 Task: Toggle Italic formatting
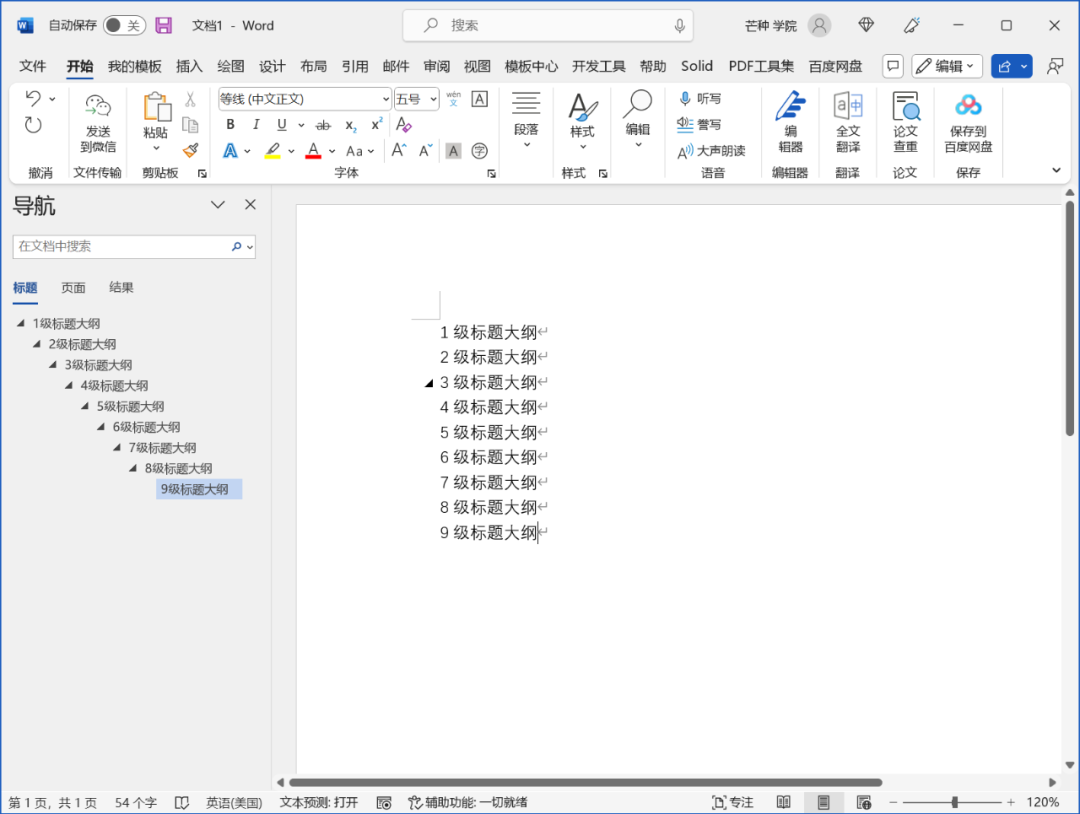[256, 125]
